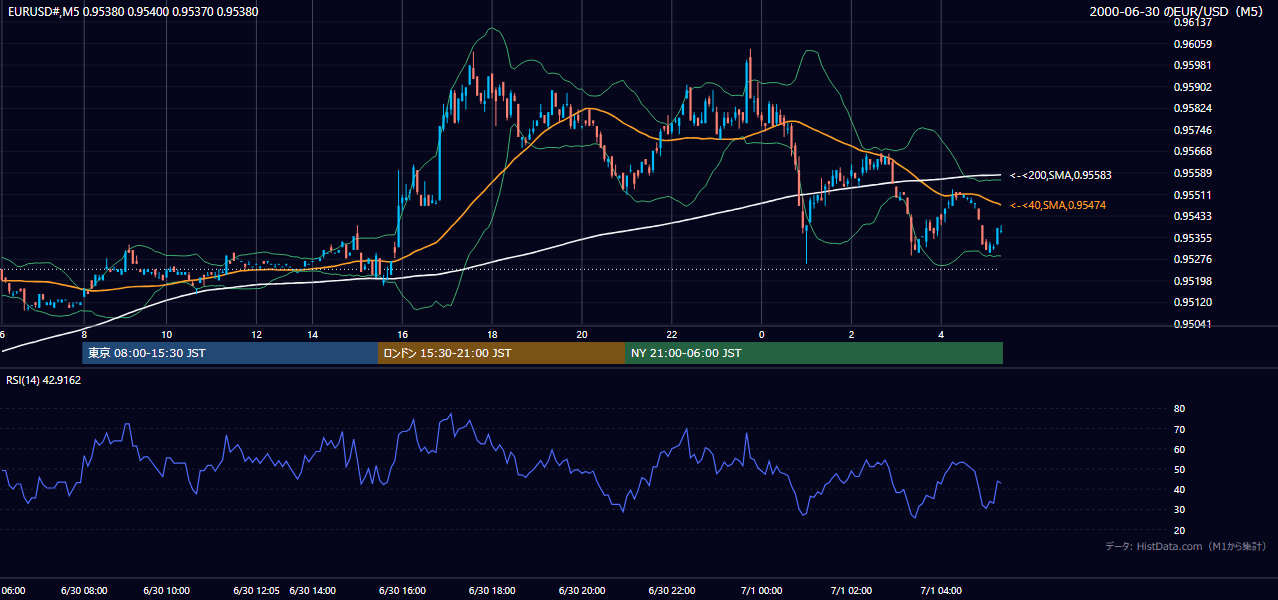Click price axis value 0.96137
This screenshot has height=600, width=1278.
[1192, 22]
